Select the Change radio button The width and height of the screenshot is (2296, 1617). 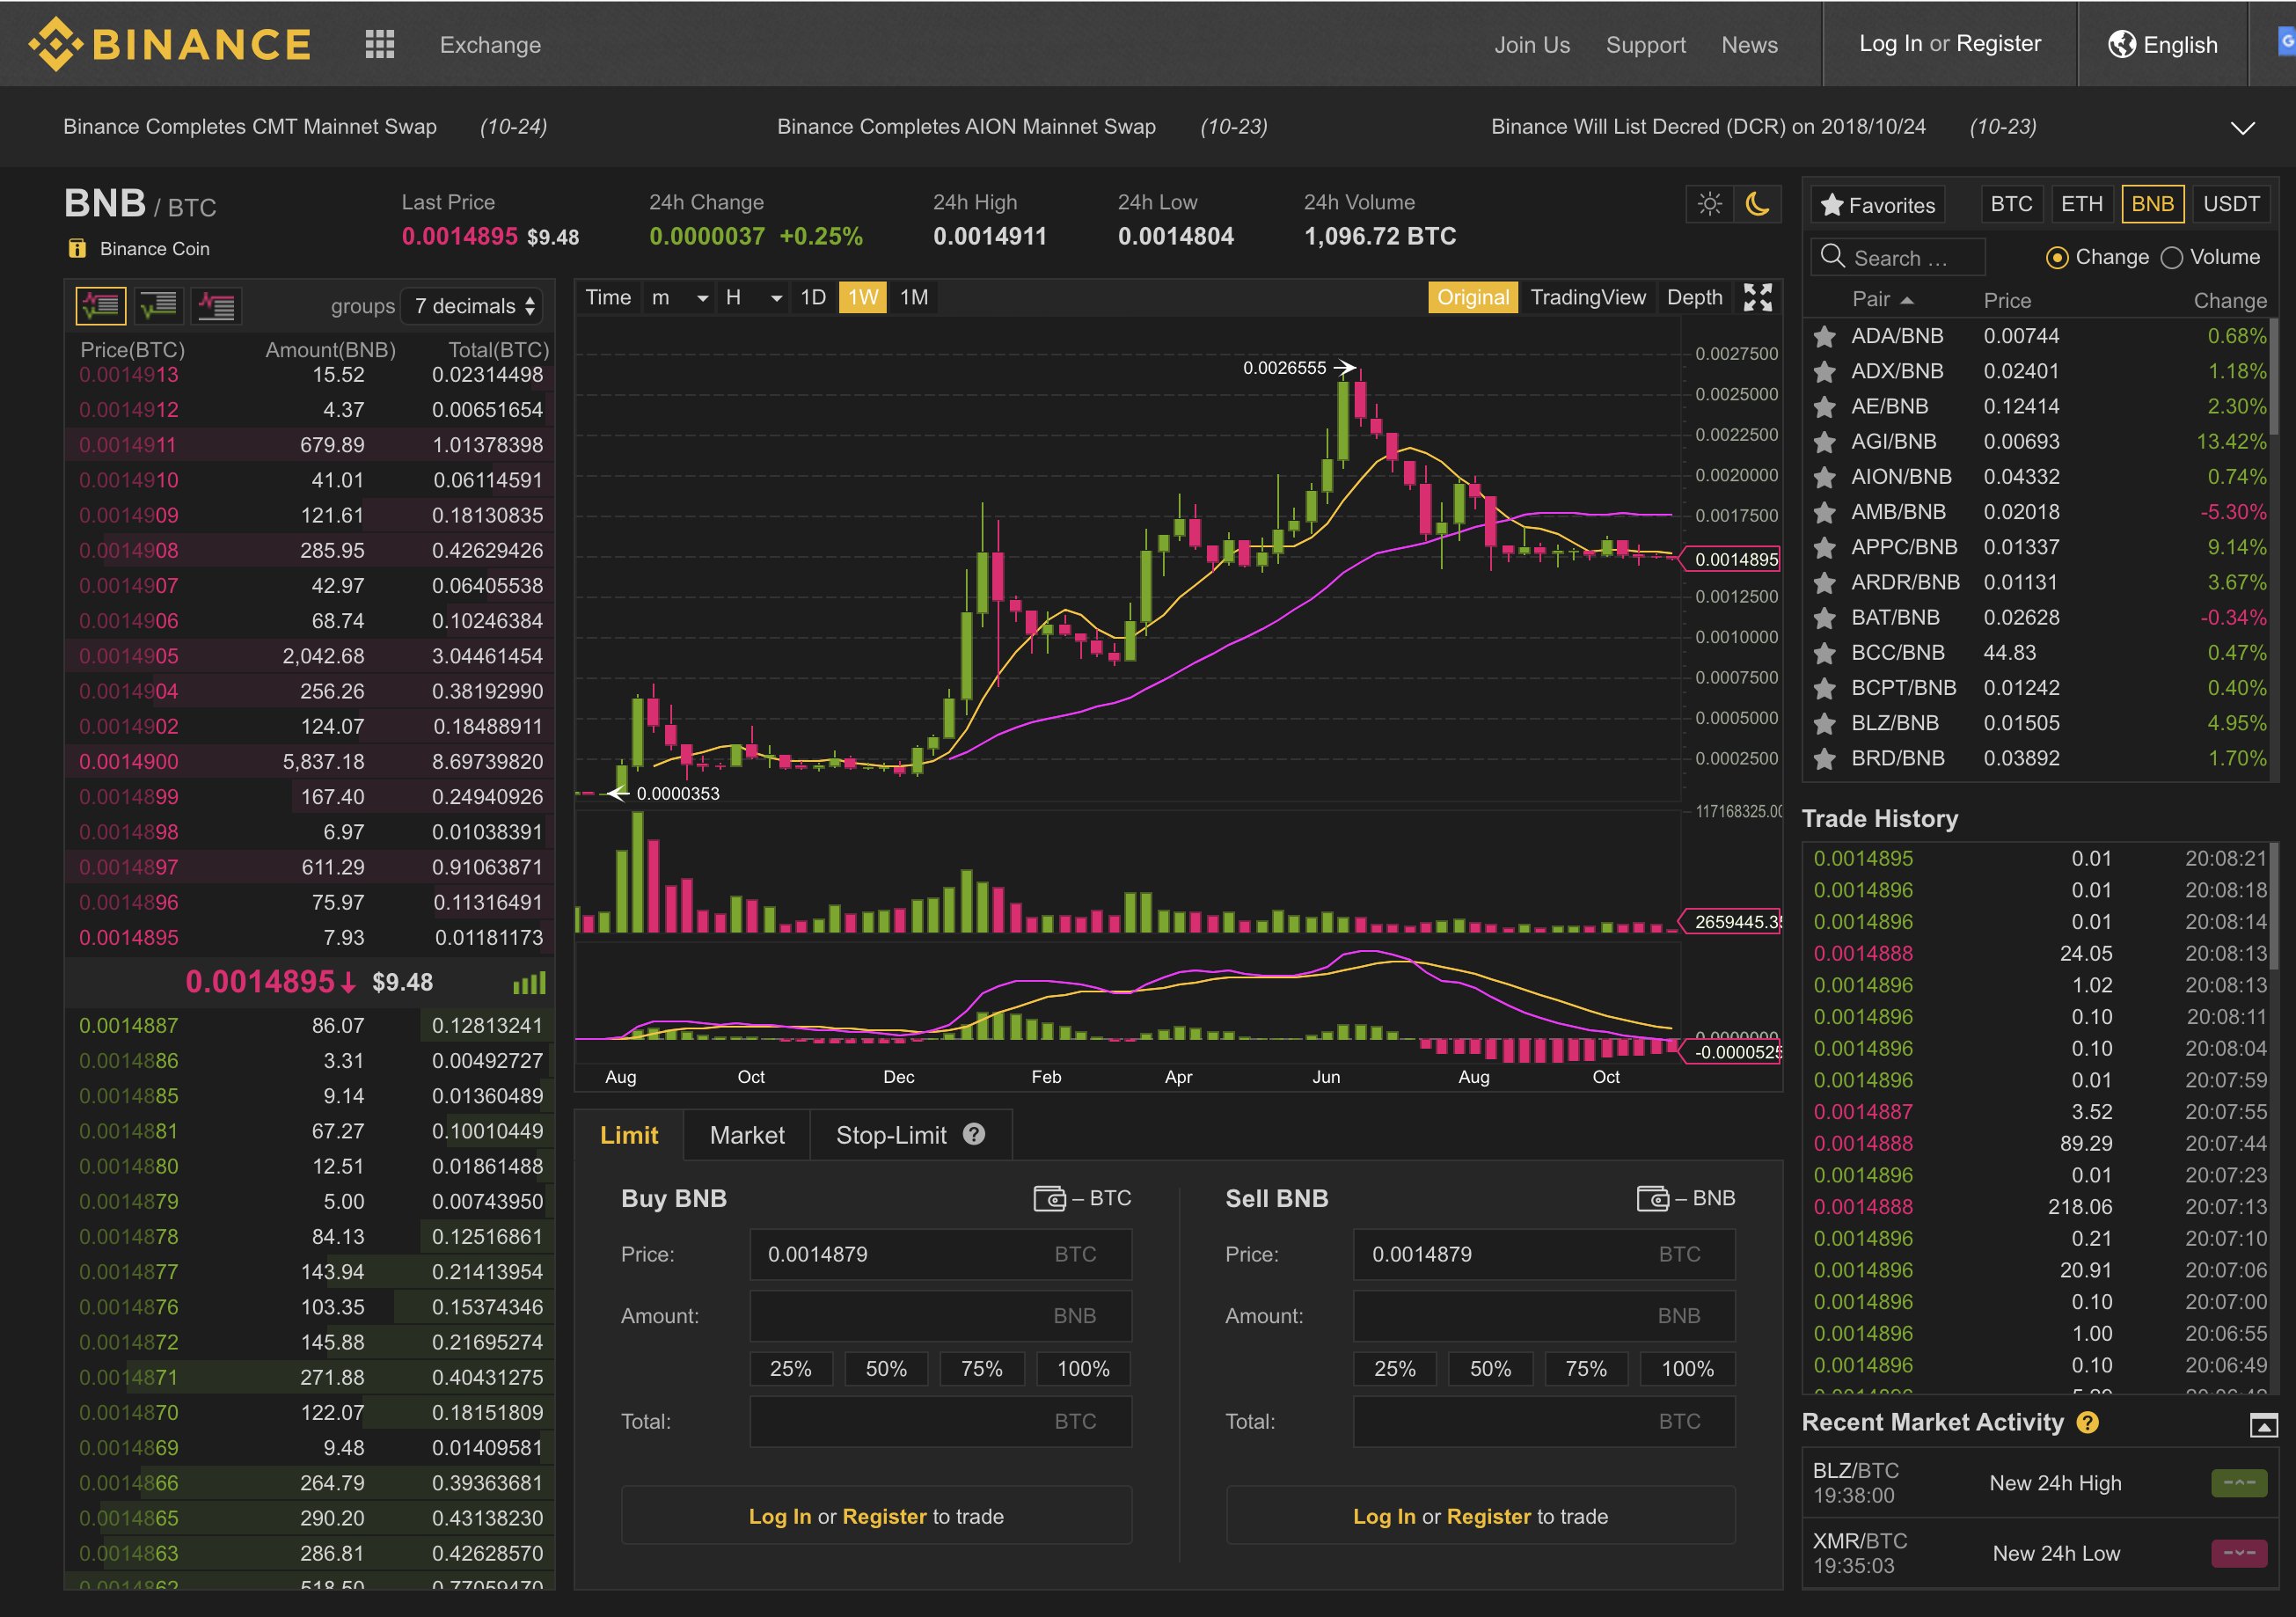coord(2056,258)
